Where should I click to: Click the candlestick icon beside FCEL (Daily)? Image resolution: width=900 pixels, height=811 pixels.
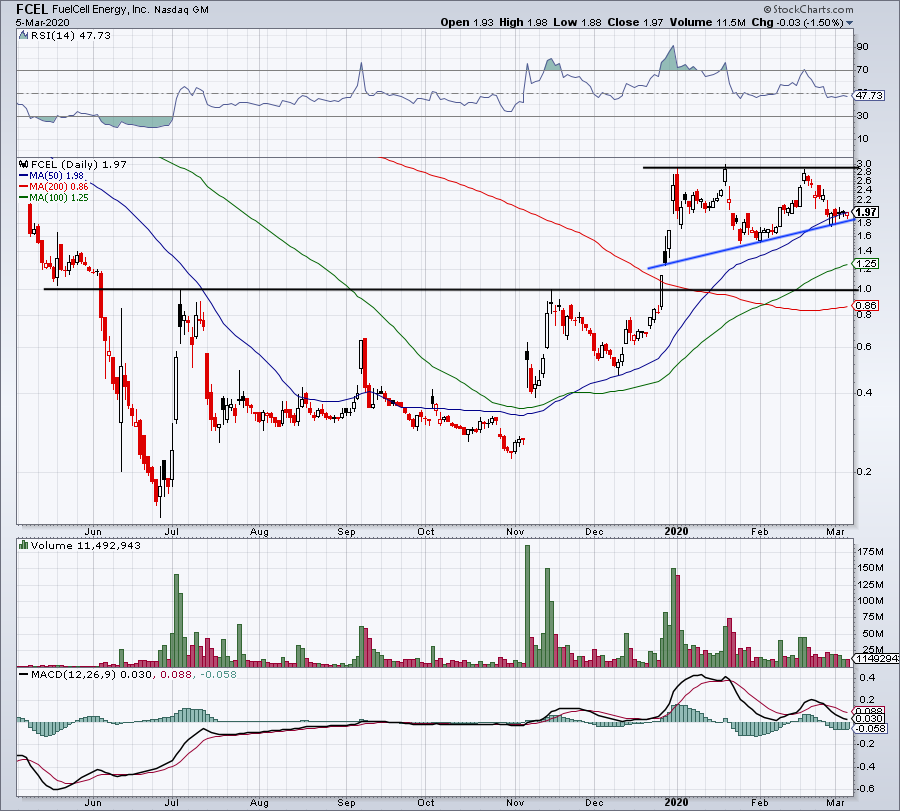(x=24, y=164)
